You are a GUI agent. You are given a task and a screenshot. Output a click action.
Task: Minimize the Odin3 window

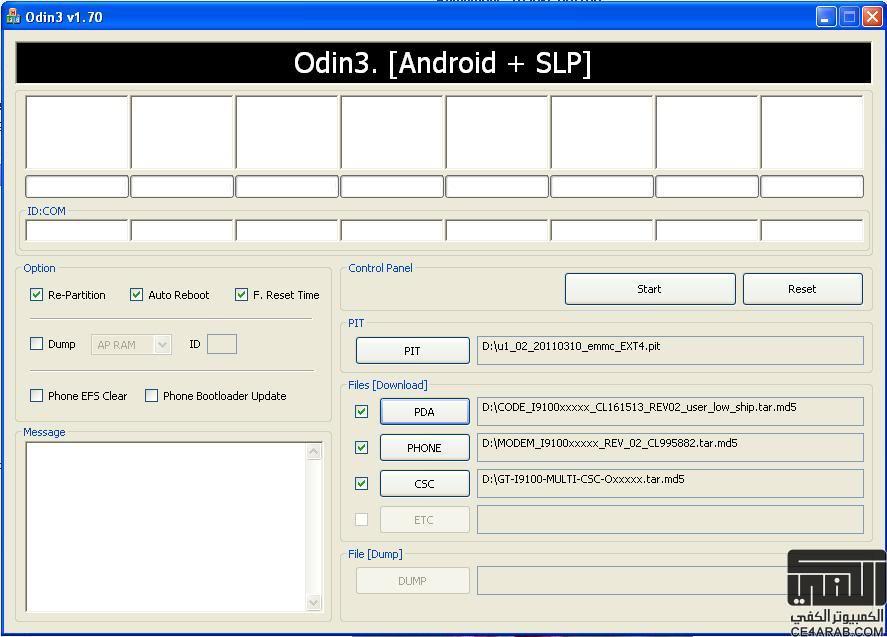tap(826, 17)
